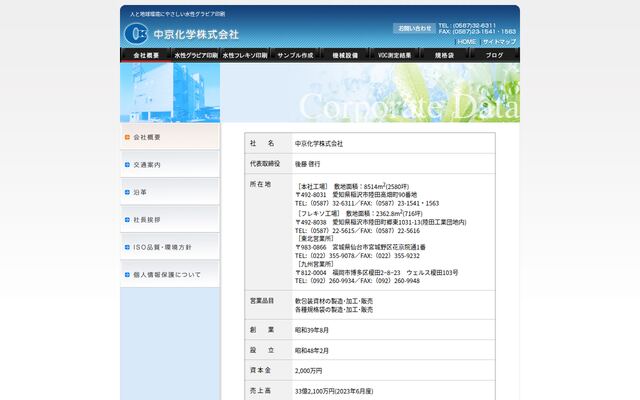The width and height of the screenshot is (640, 400).
Task: Open 沿革 in the left sidebar
Action: click(x=170, y=192)
